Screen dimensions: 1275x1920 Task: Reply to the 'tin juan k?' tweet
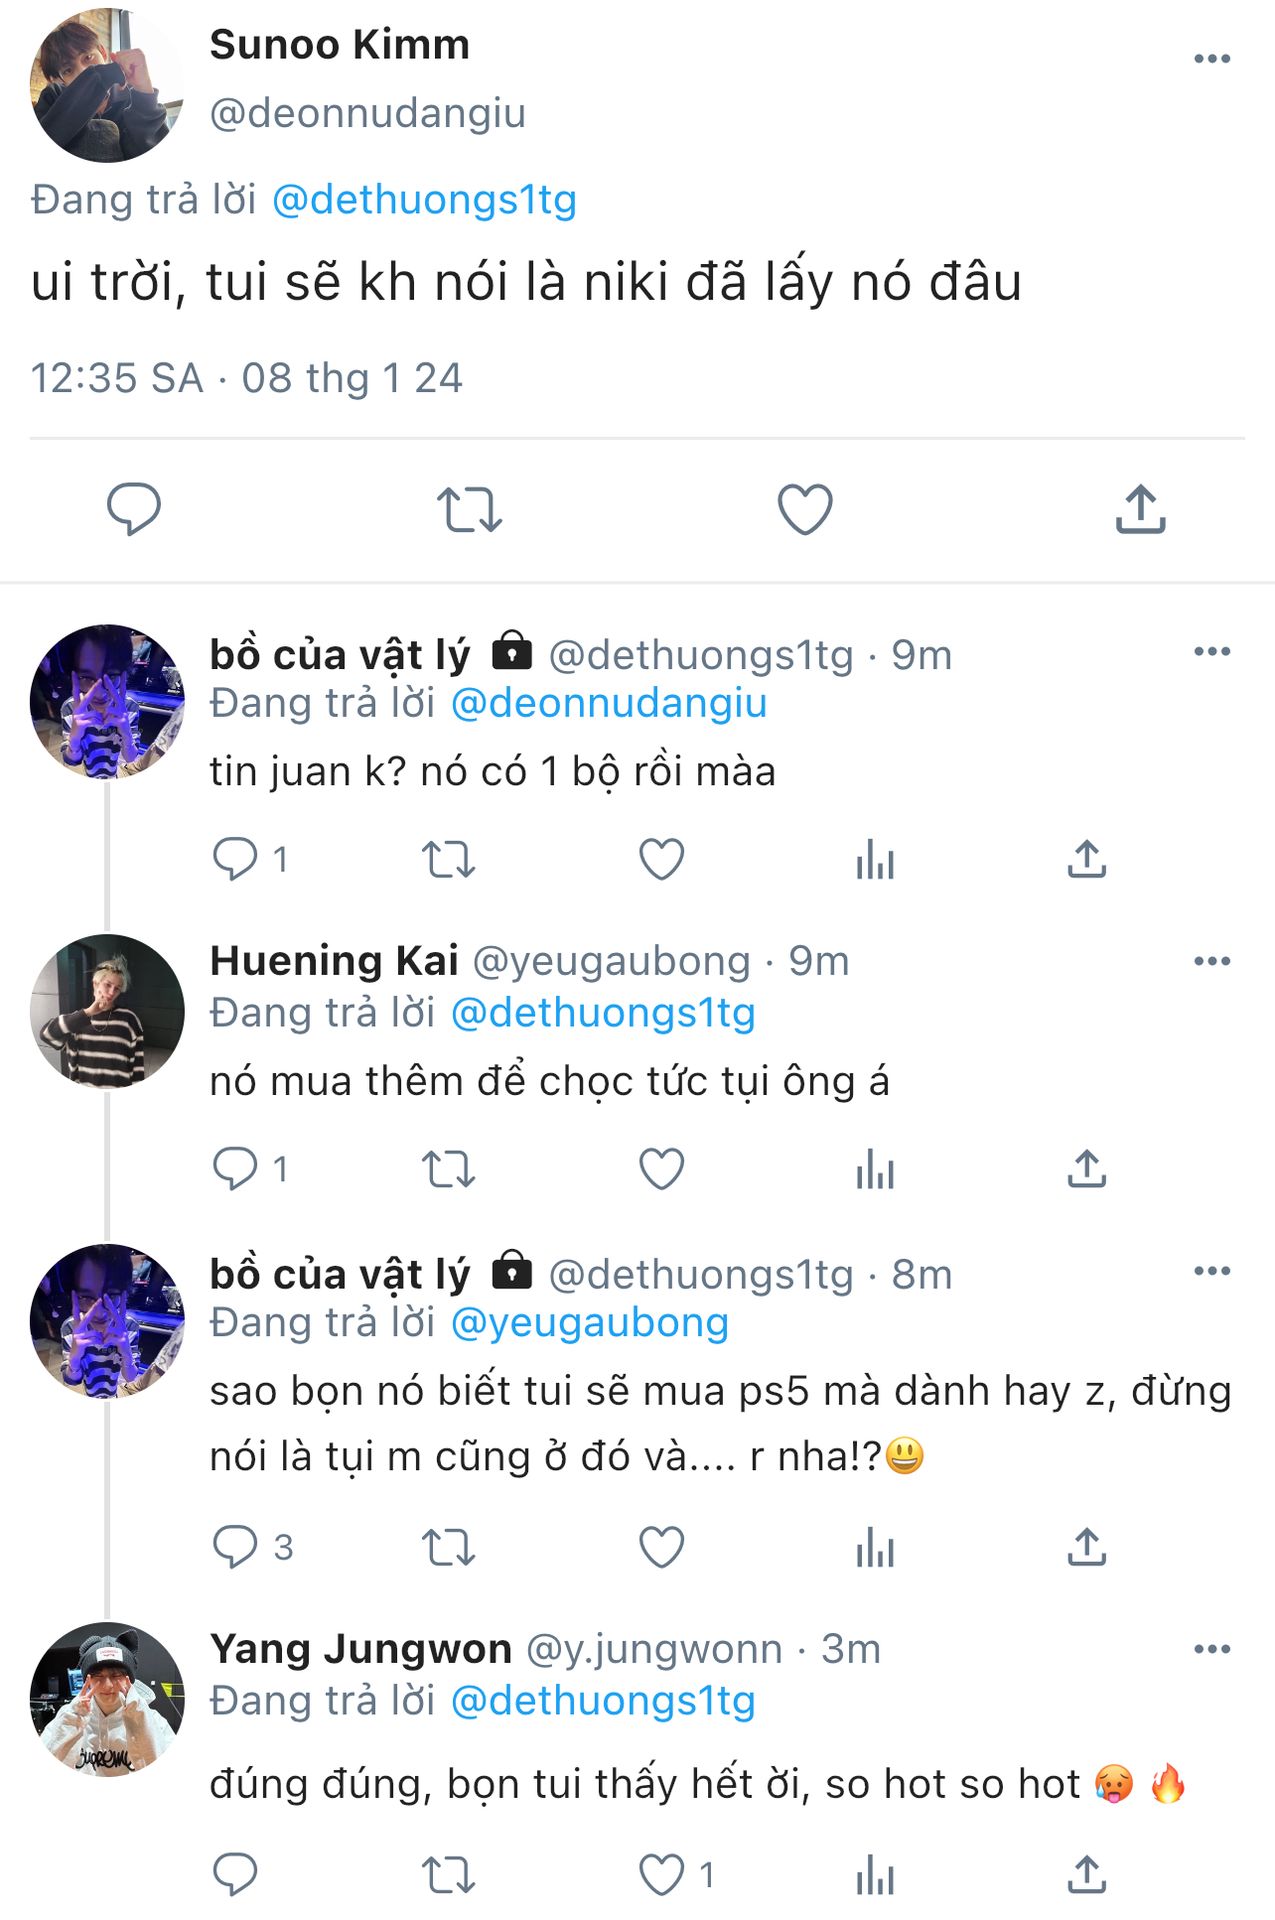236,859
